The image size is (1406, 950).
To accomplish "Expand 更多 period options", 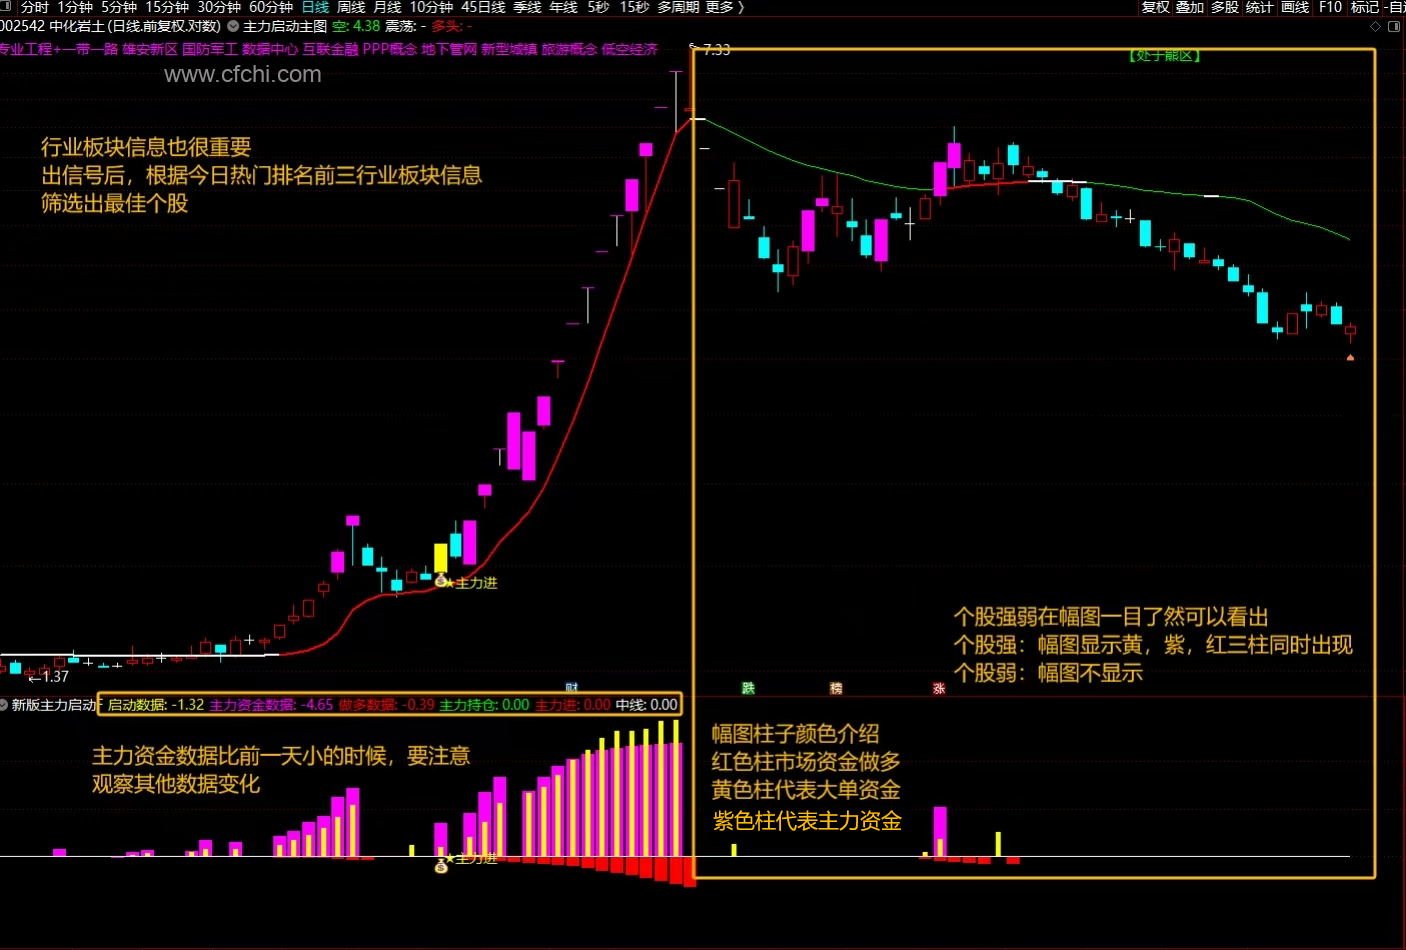I will 725,7.
